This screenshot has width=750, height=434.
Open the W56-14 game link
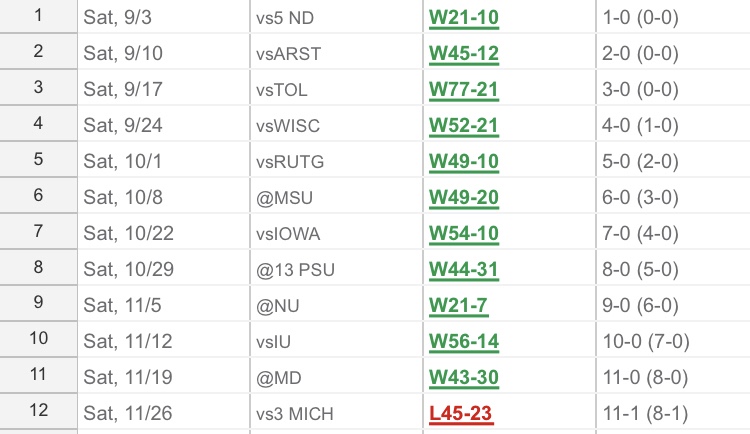tap(463, 340)
